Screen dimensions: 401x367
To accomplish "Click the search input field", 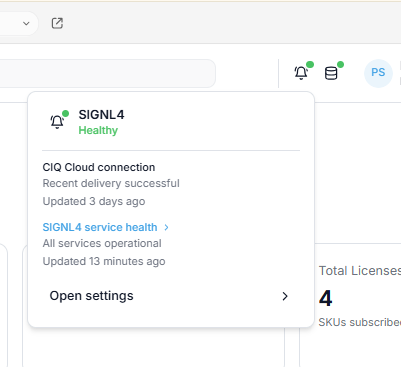I will (x=107, y=73).
